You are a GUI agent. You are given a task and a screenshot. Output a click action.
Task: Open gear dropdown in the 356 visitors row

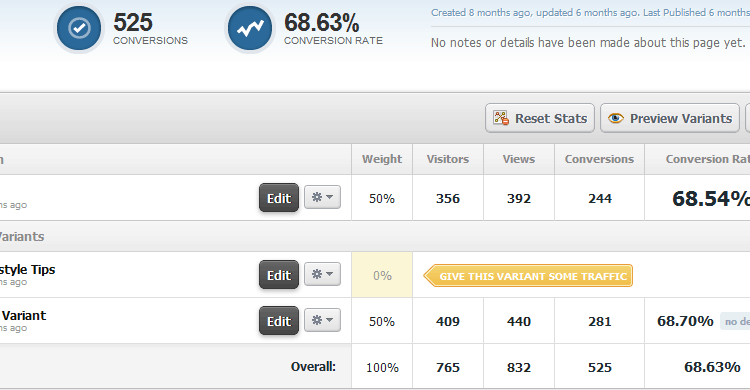click(322, 197)
